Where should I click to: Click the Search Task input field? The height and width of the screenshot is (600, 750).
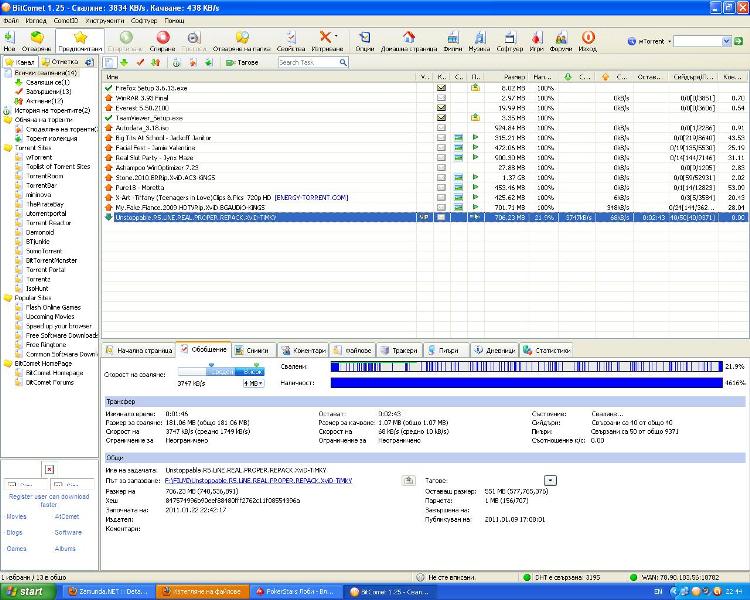click(x=300, y=62)
